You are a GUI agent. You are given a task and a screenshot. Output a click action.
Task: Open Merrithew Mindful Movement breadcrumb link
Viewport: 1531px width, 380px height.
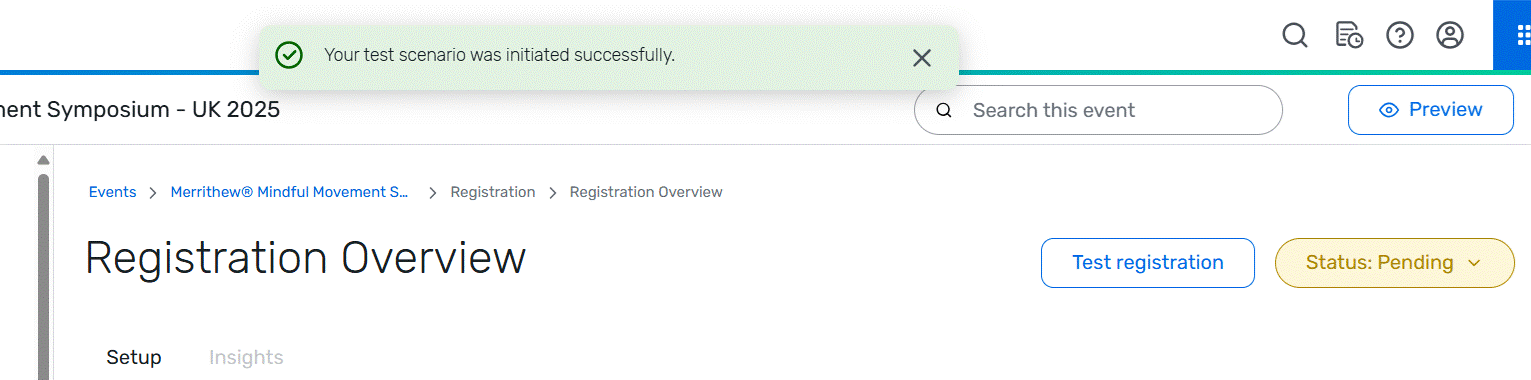point(290,192)
